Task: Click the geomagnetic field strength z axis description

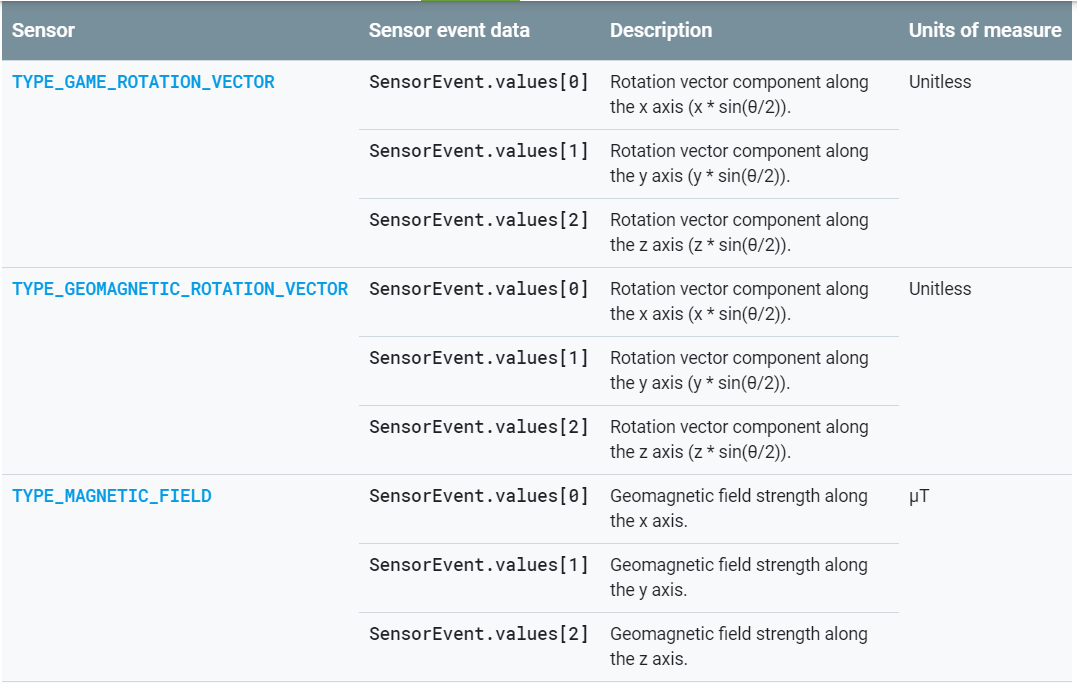Action: pyautogui.click(x=738, y=646)
